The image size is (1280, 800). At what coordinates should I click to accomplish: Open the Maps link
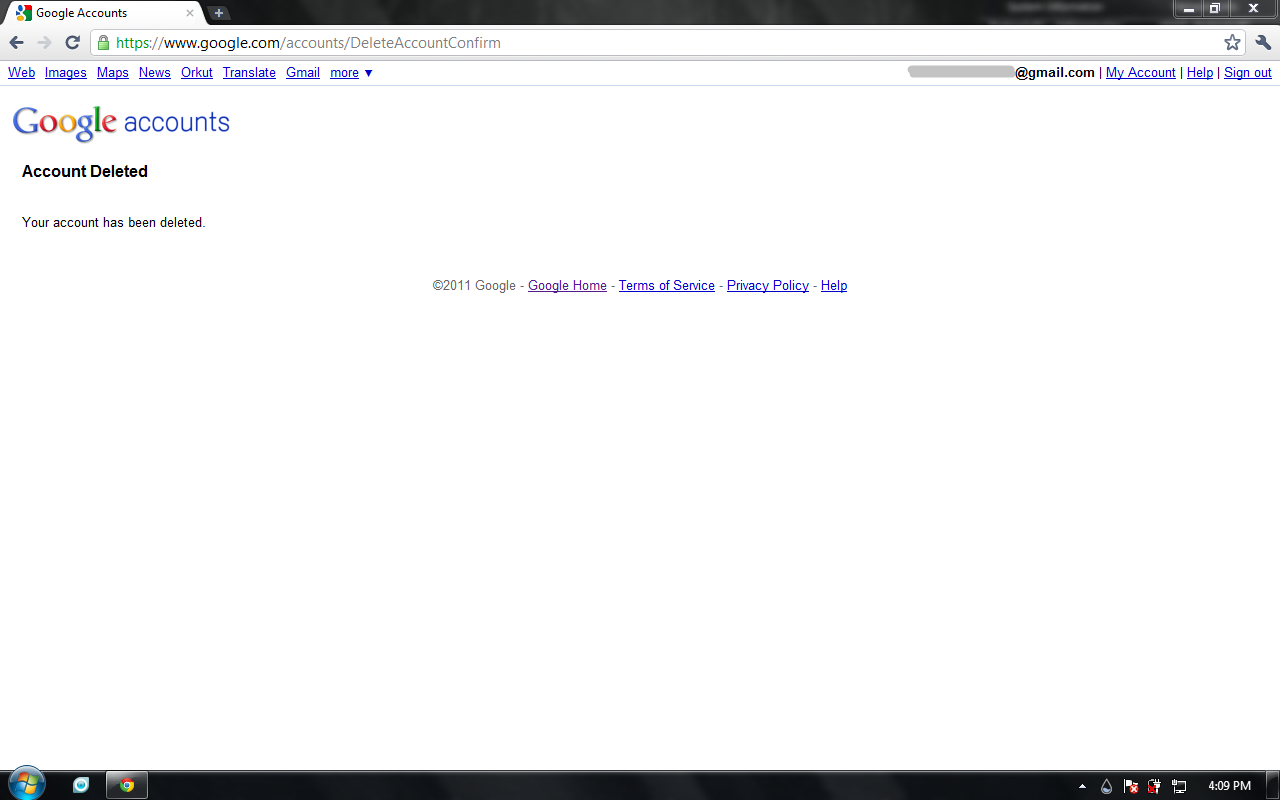point(113,73)
